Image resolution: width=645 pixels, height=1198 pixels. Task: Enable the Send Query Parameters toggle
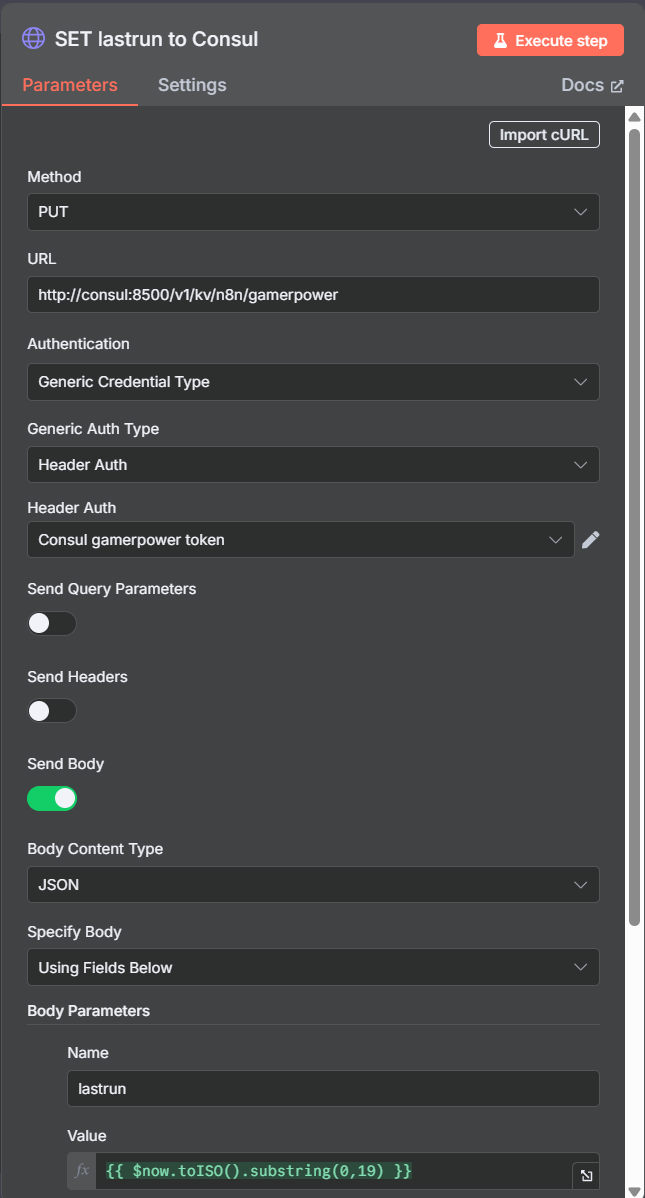pyautogui.click(x=52, y=624)
